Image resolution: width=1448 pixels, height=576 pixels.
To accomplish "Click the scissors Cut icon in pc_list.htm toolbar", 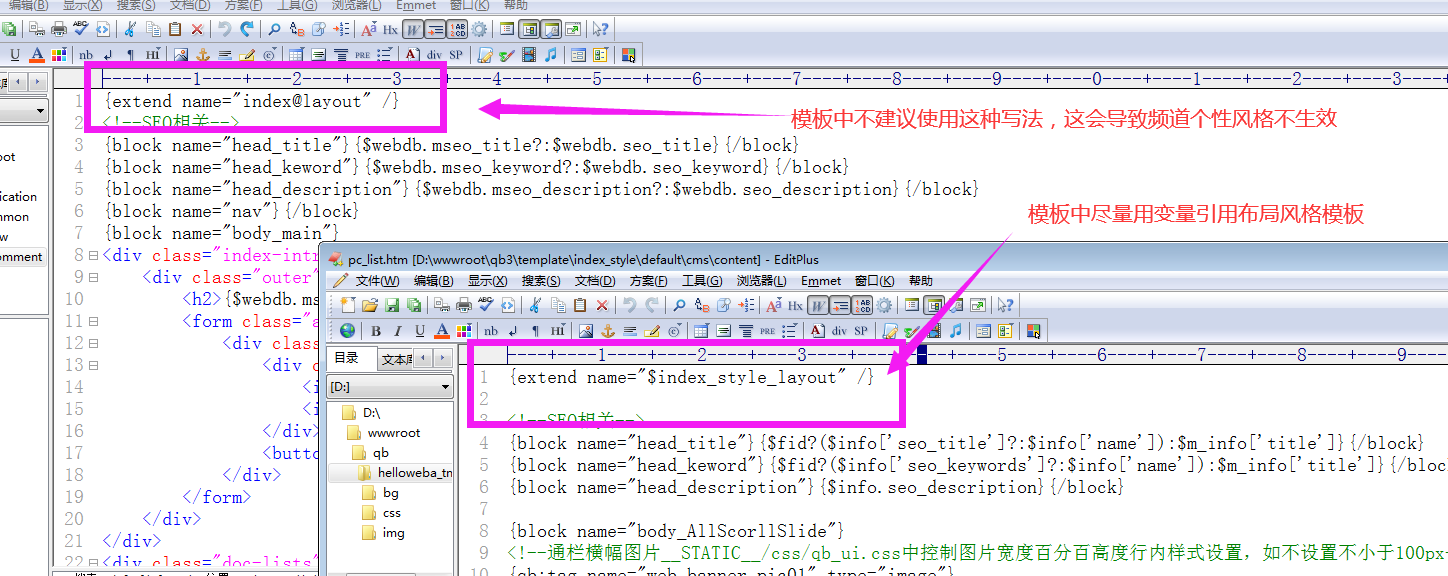I will coord(536,305).
